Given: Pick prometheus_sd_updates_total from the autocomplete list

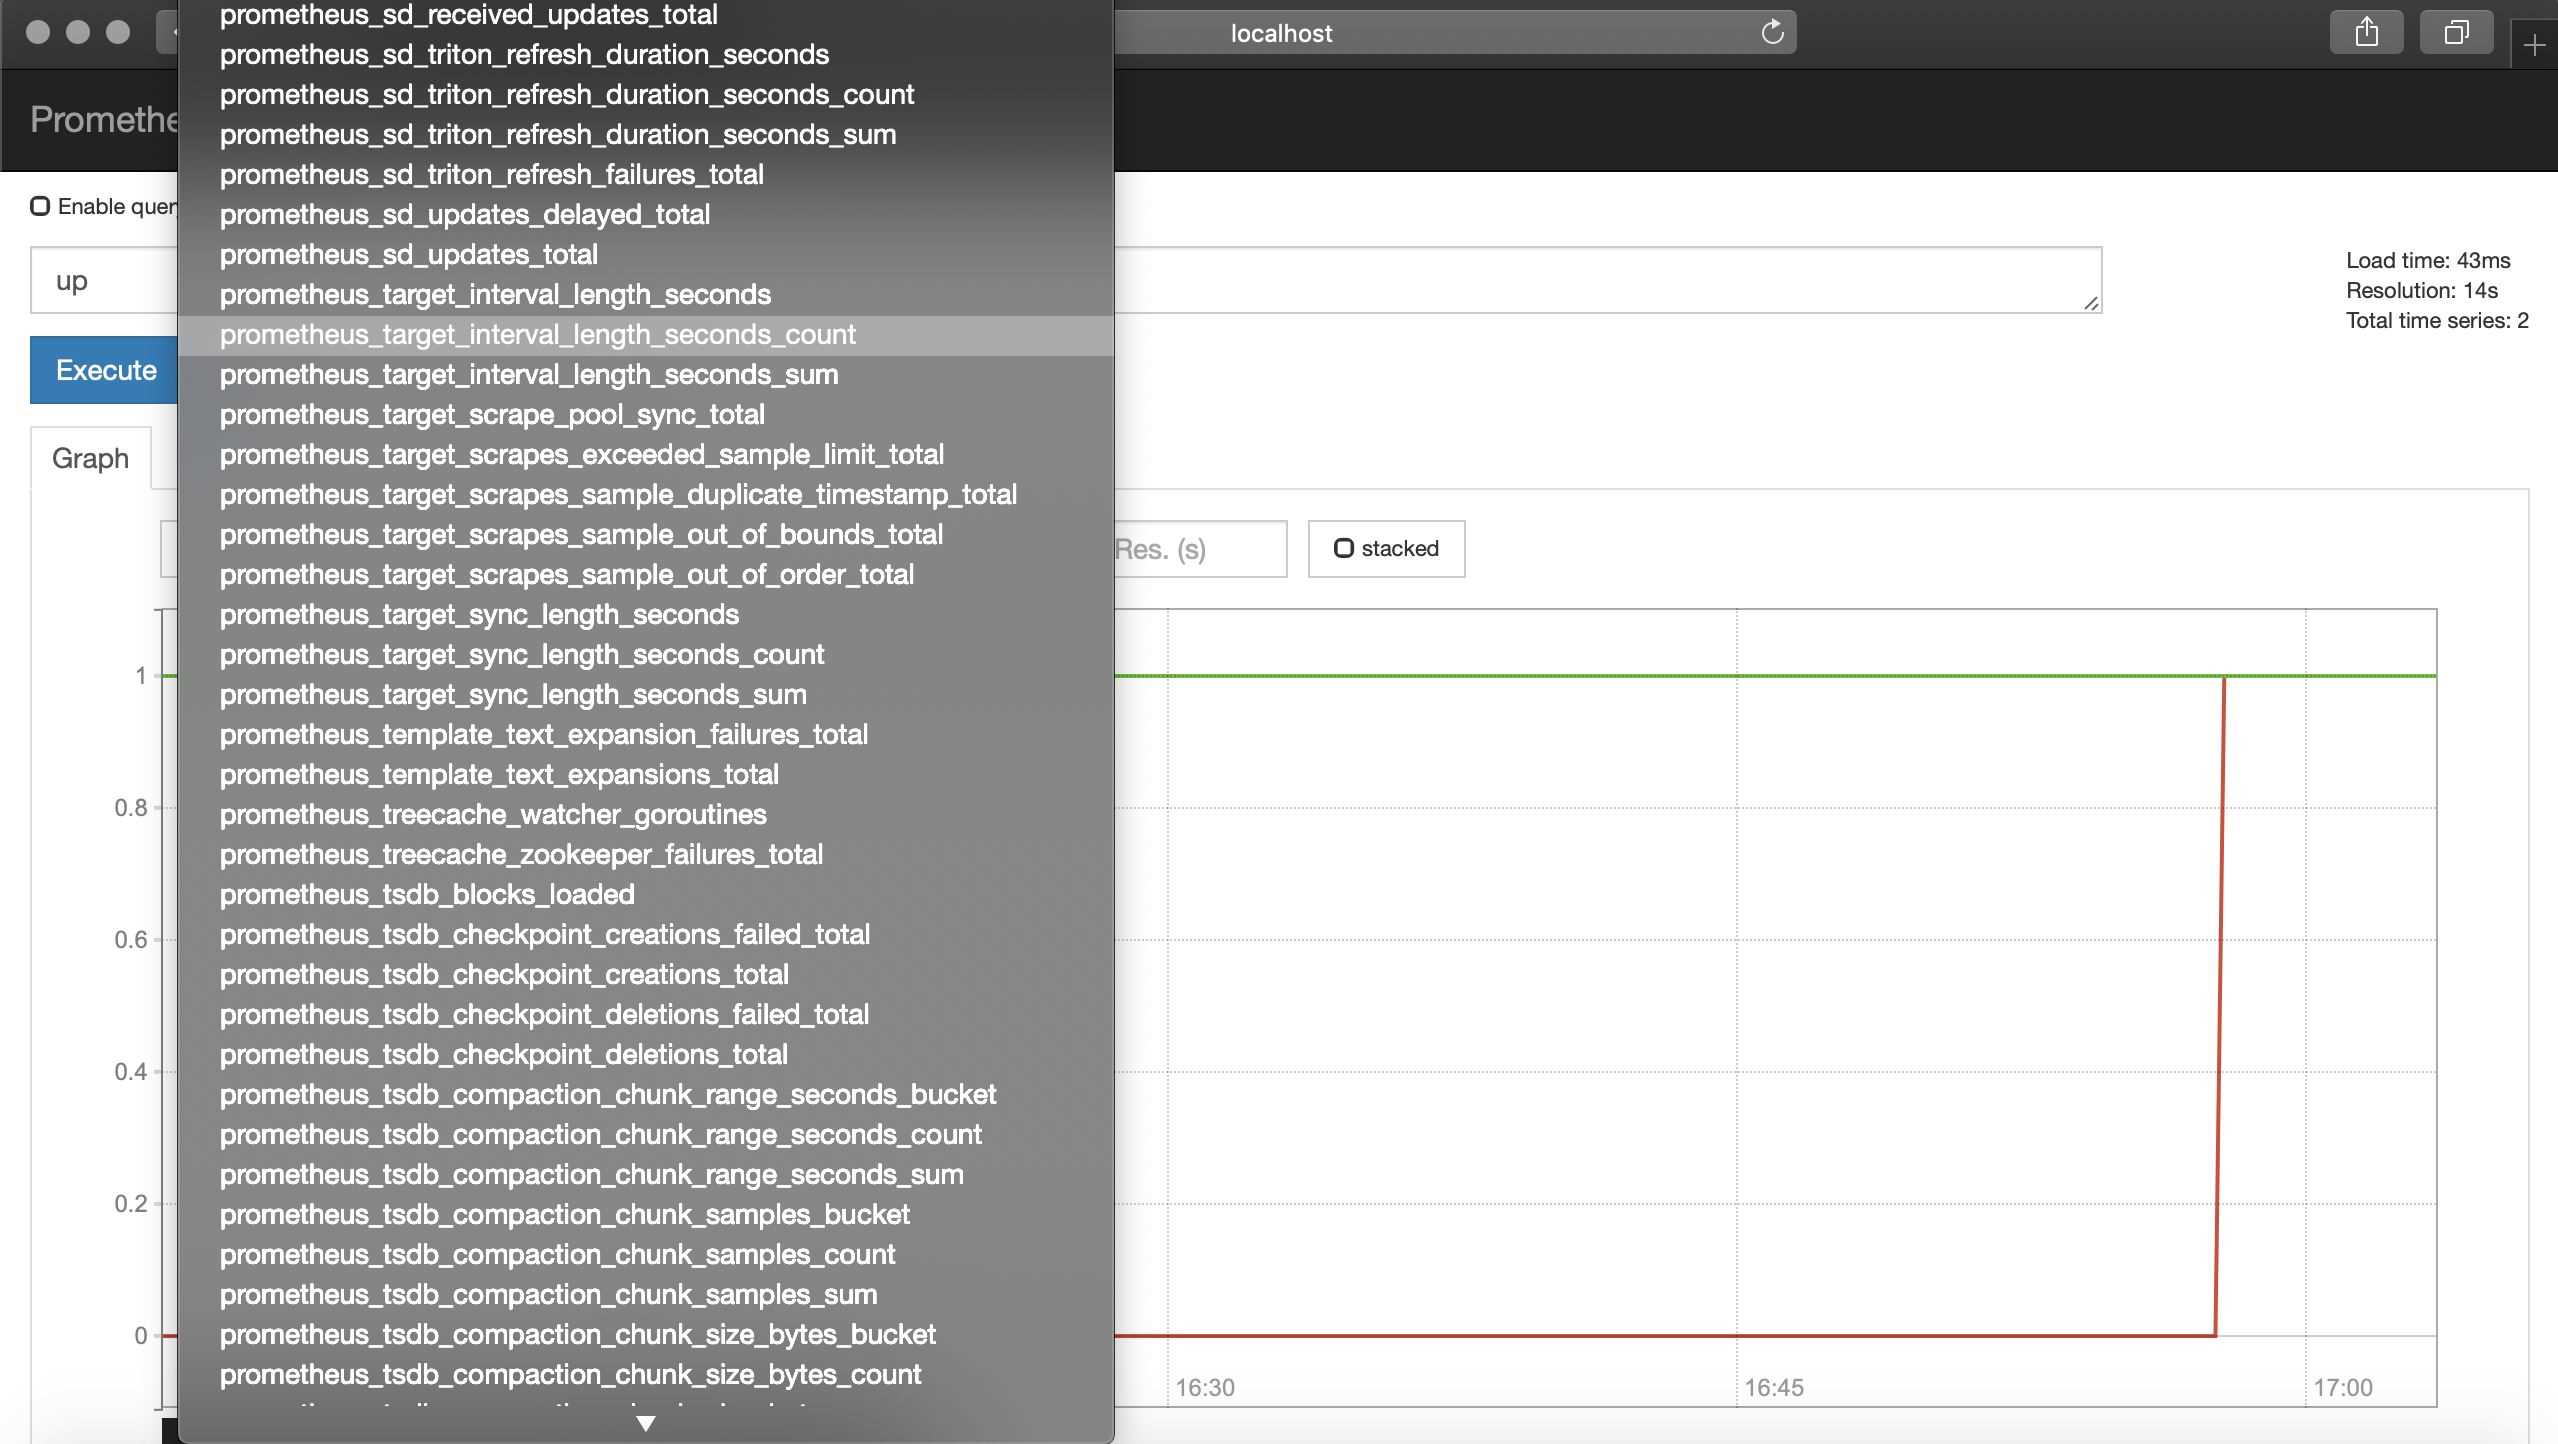Looking at the screenshot, I should tap(408, 254).
